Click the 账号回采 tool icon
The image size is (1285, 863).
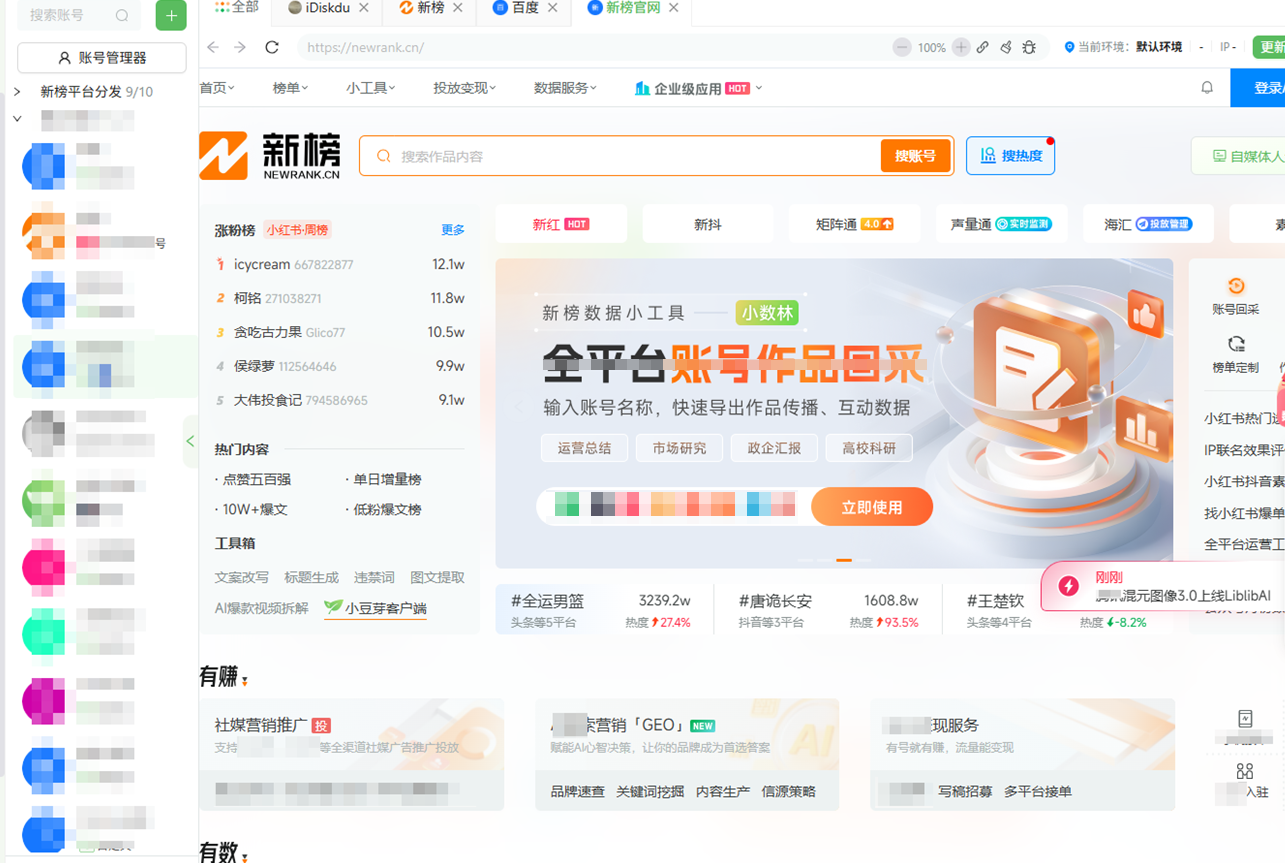1236,286
